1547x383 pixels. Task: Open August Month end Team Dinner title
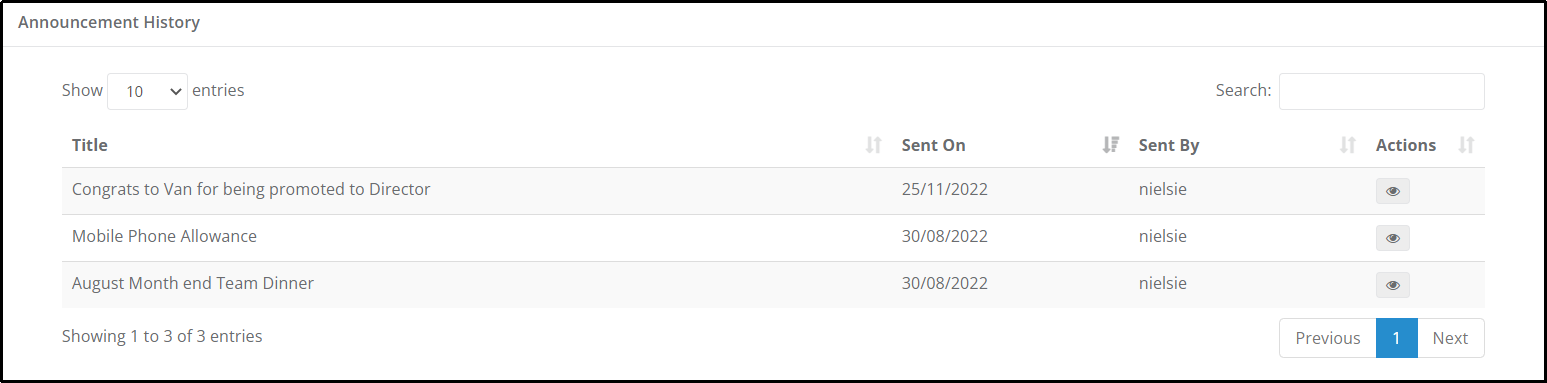pyautogui.click(x=193, y=283)
